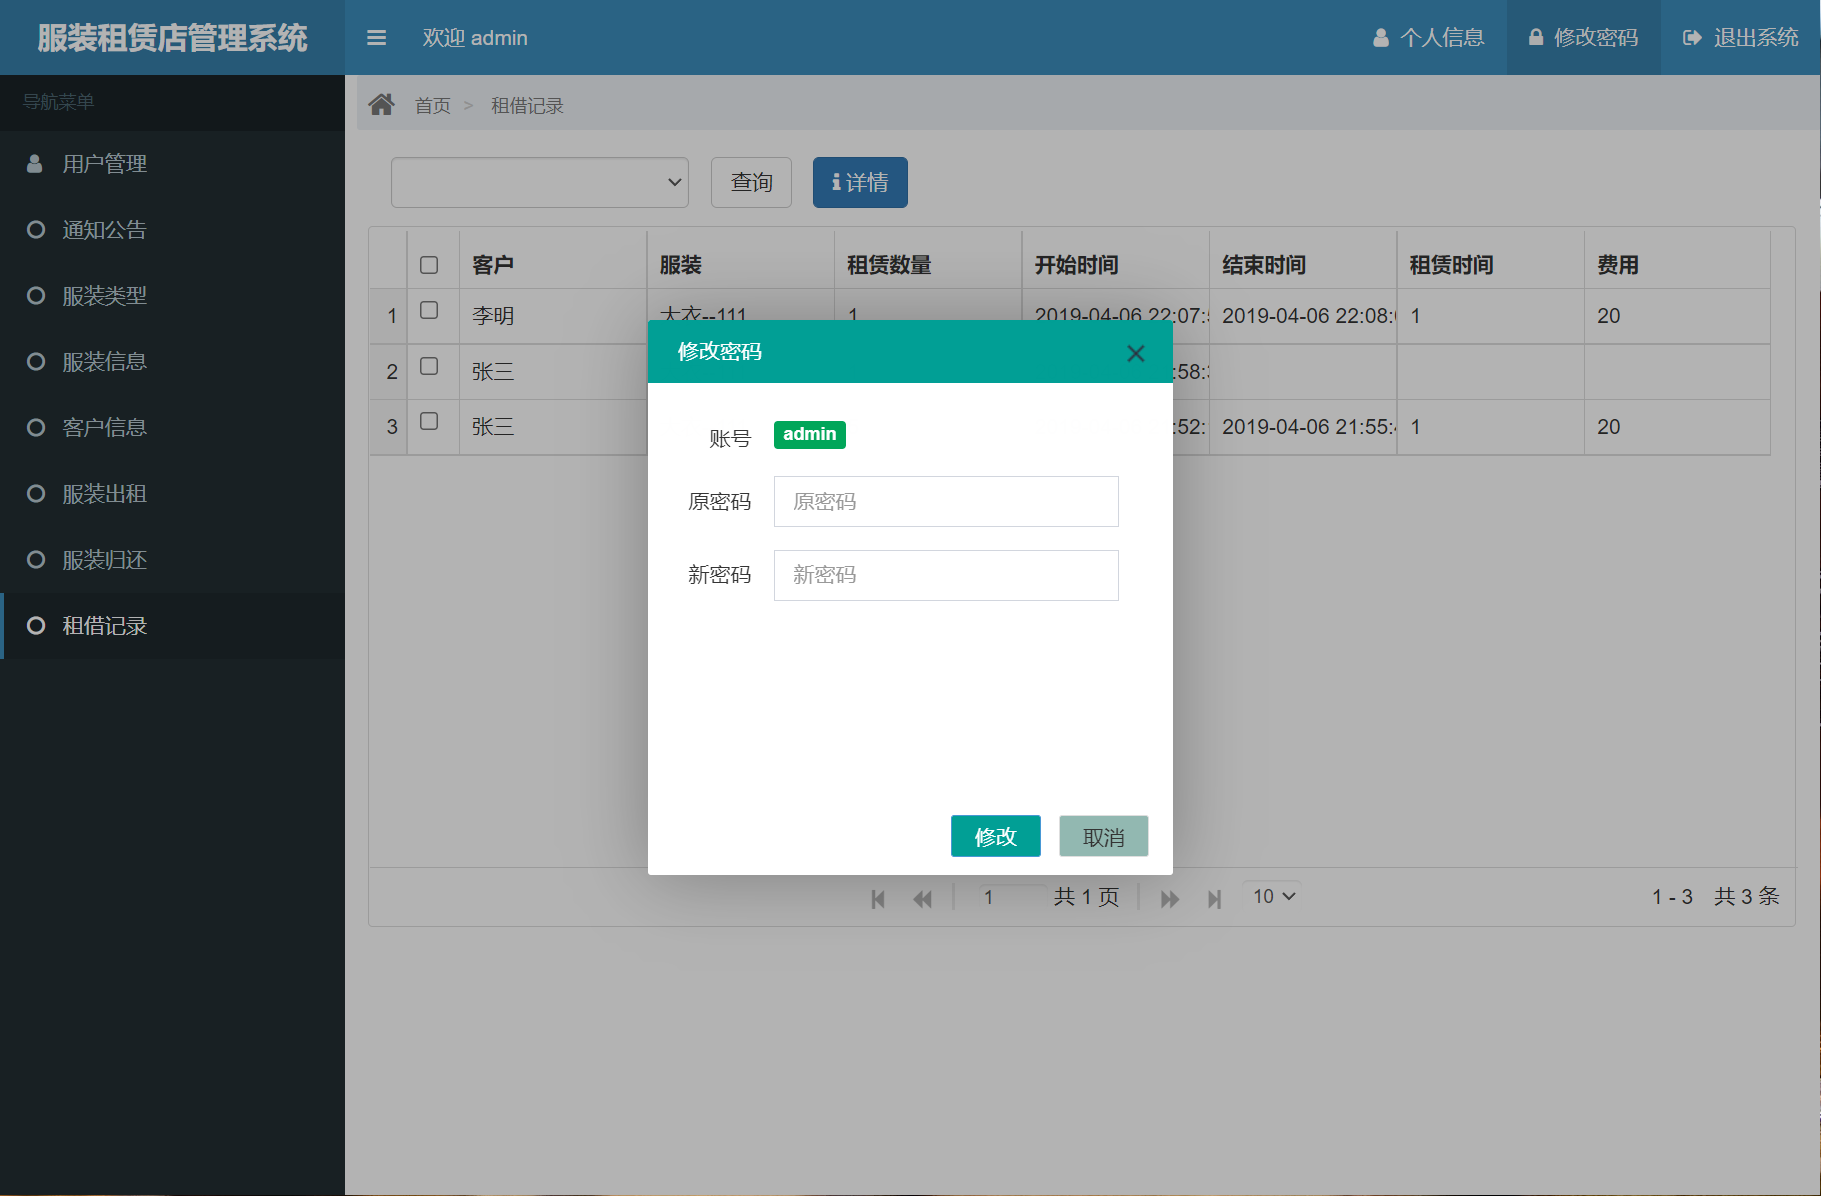This screenshot has height=1196, width=1821.
Task: Open 通知公告 from the navigation menu
Action: [x=103, y=229]
